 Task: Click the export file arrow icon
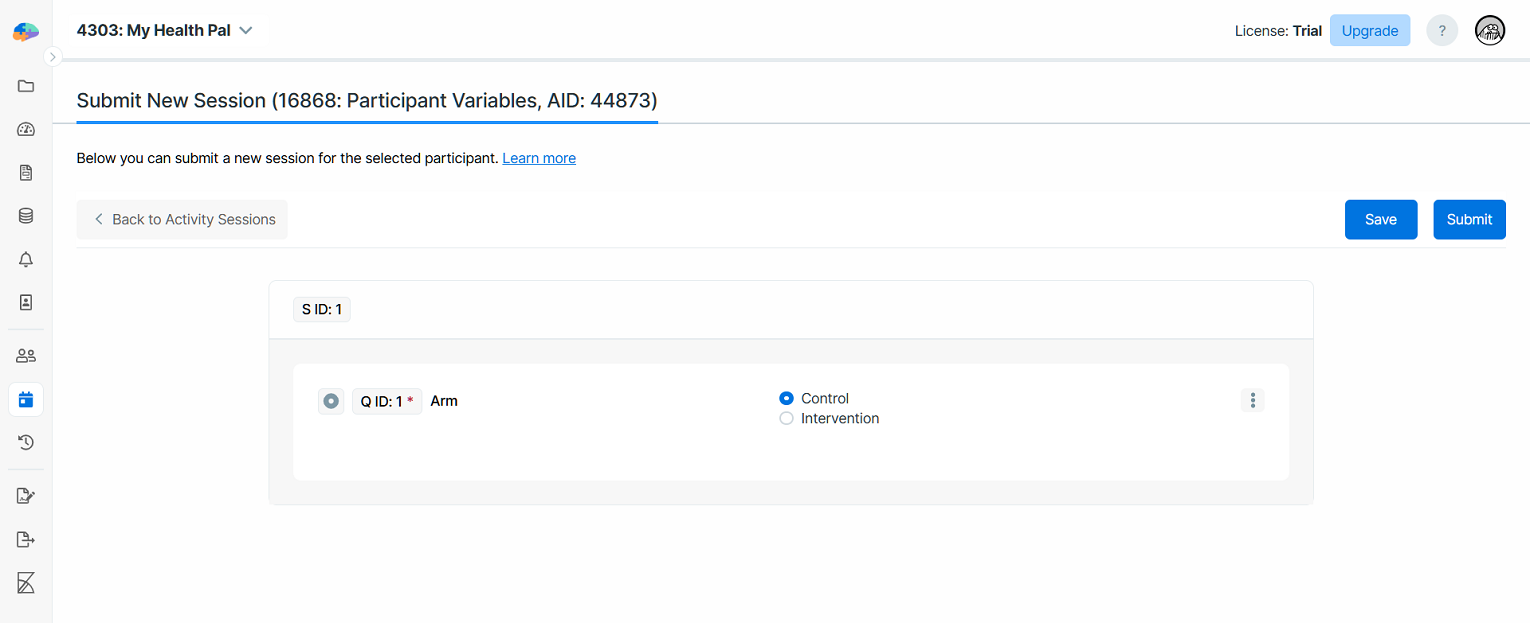26,540
